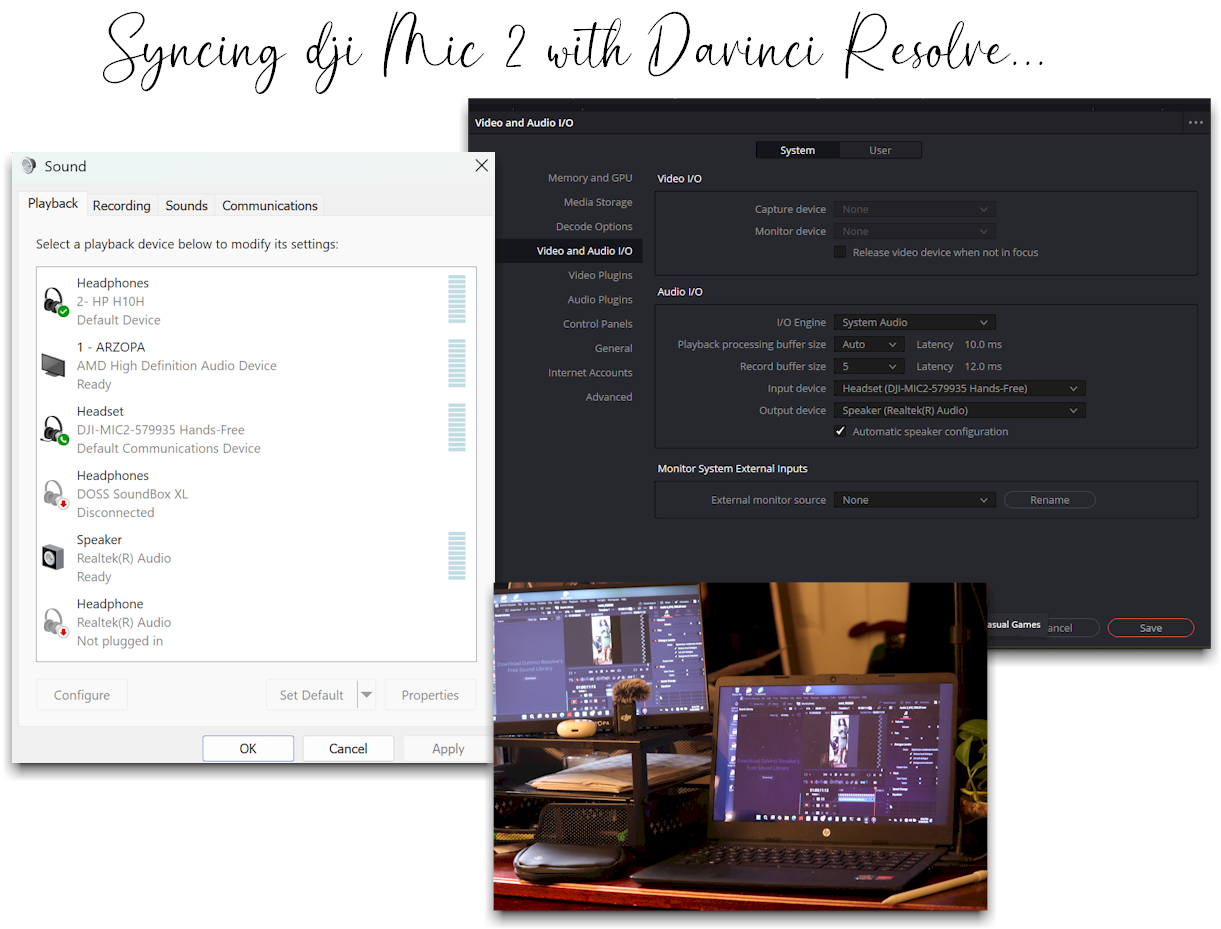Click the level meter beside Realtek Speaker
Image resolution: width=1221 pixels, height=929 pixels.
pyautogui.click(x=457, y=556)
